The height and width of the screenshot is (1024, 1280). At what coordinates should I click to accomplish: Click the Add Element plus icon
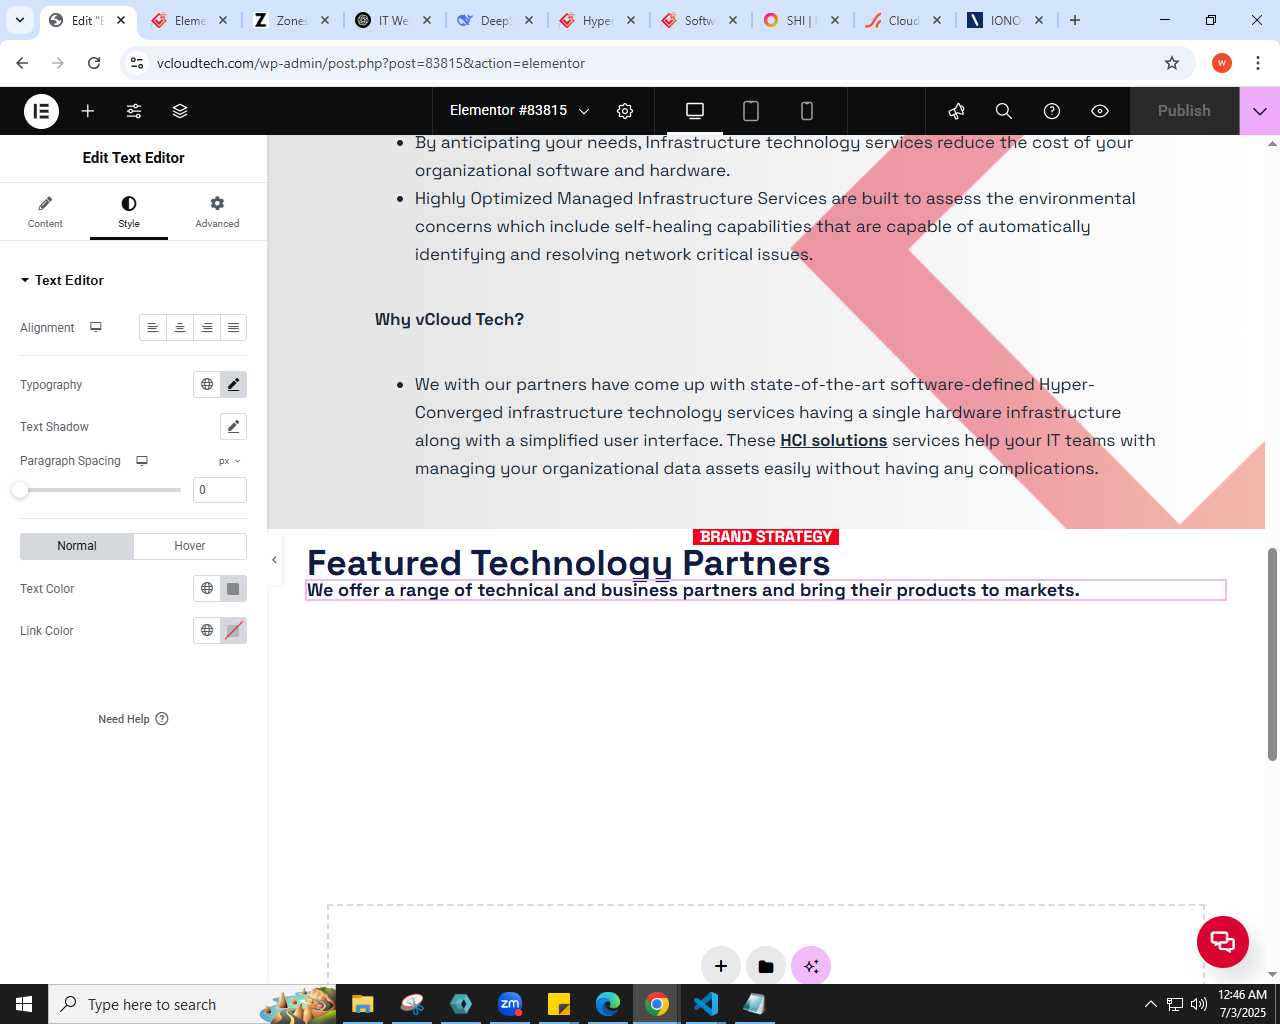[x=88, y=111]
